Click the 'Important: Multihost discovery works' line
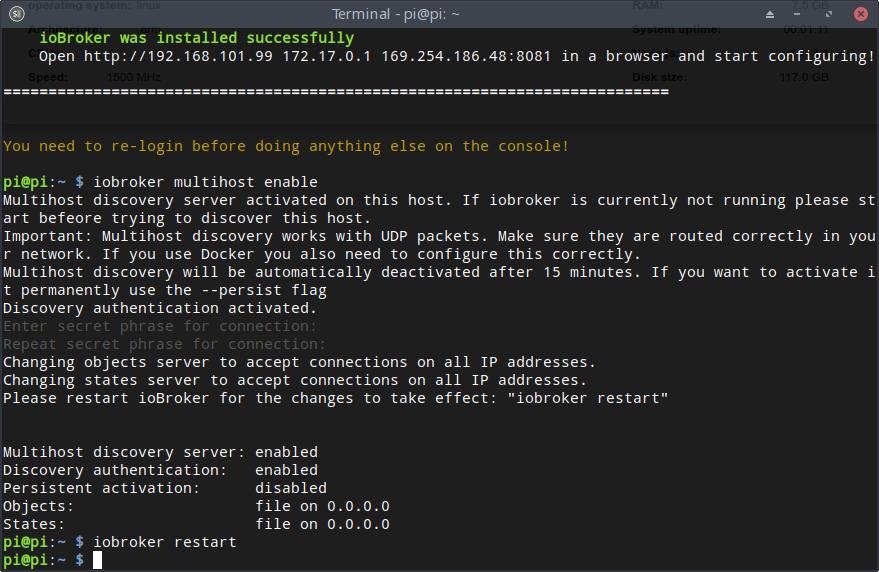879x572 pixels. coord(440,236)
